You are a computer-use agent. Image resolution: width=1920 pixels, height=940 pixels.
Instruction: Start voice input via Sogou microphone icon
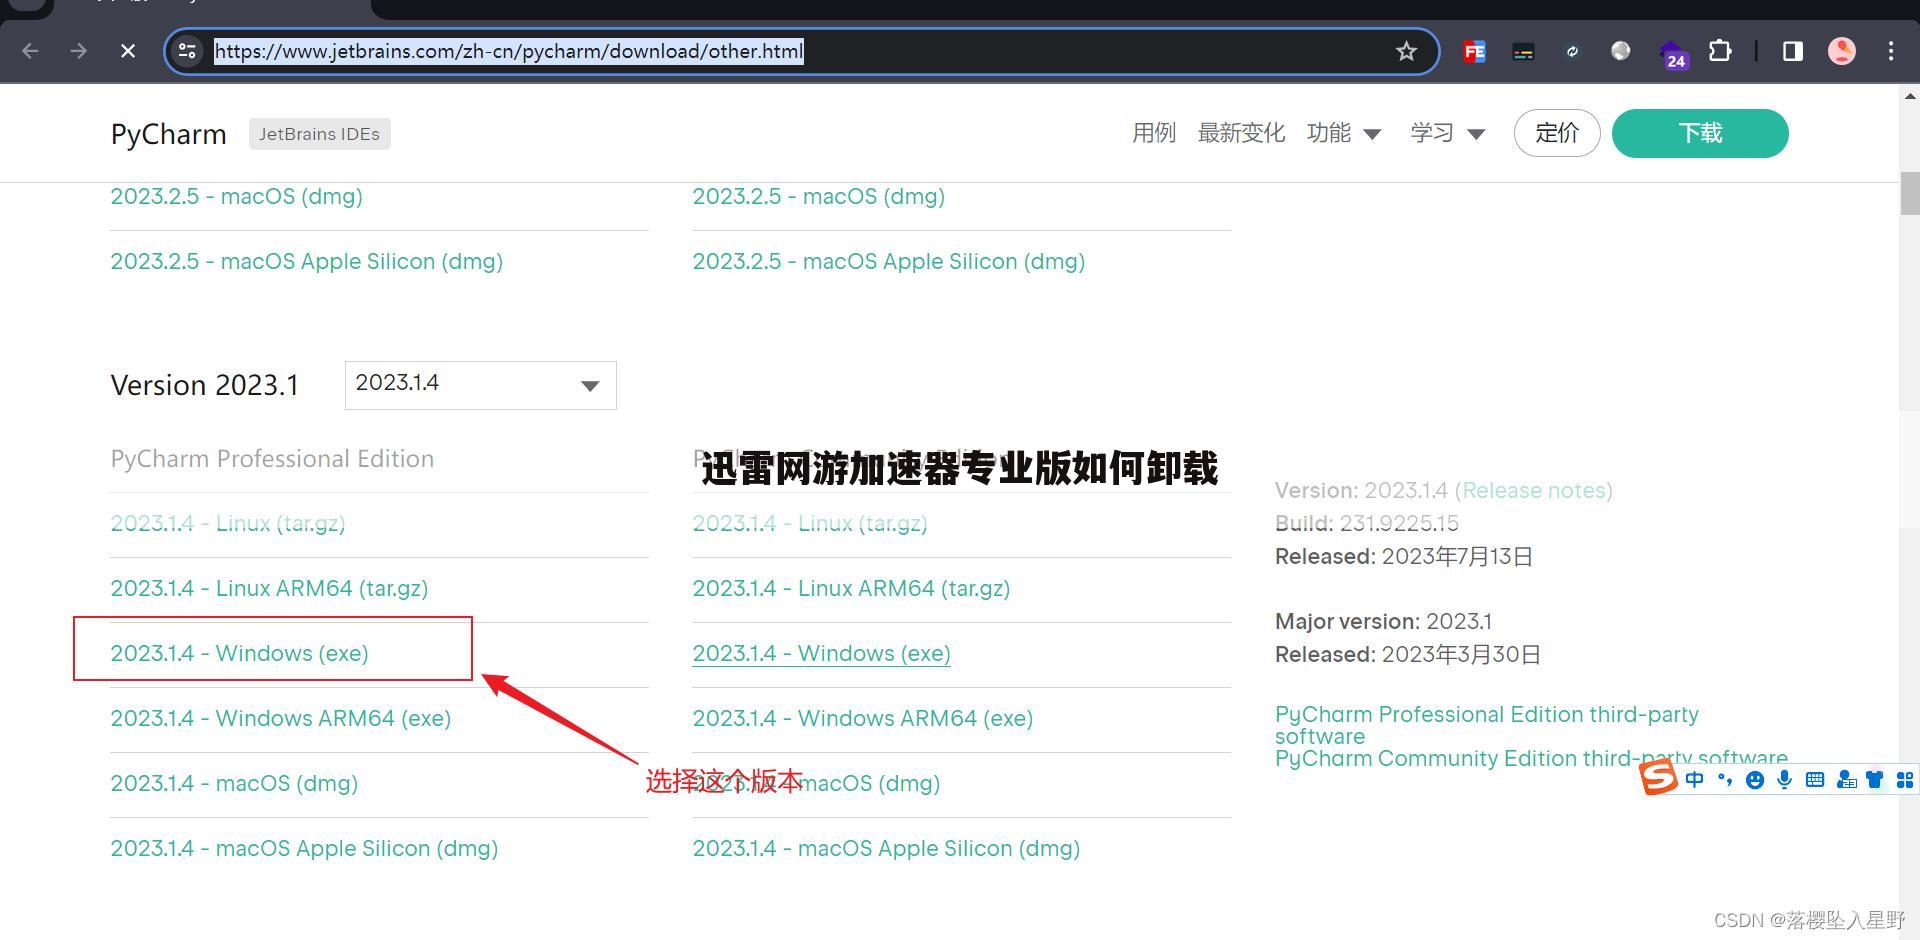click(1784, 780)
